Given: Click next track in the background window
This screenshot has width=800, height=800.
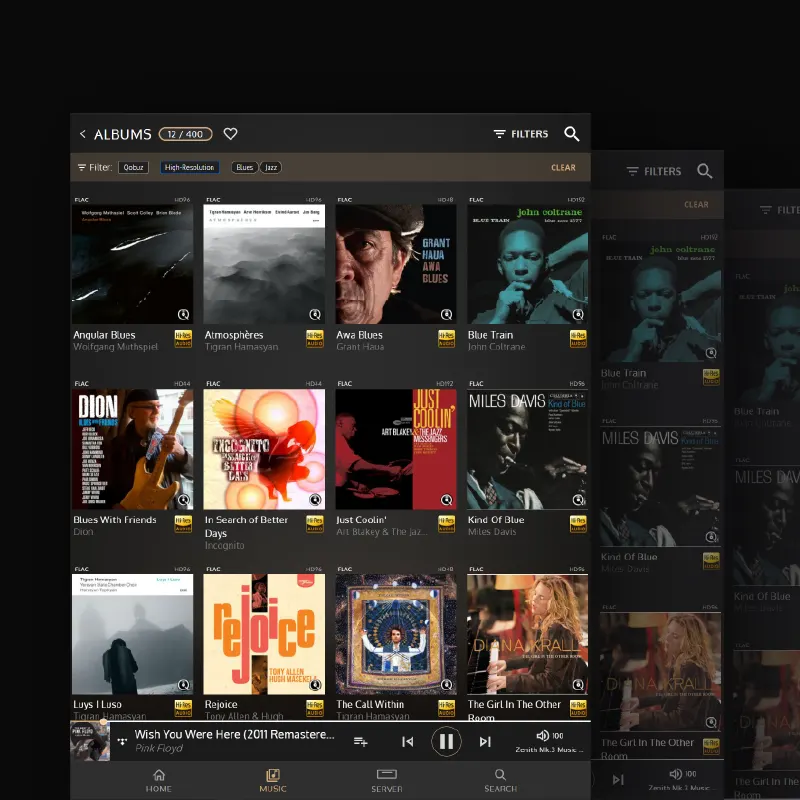Looking at the screenshot, I should 618,779.
